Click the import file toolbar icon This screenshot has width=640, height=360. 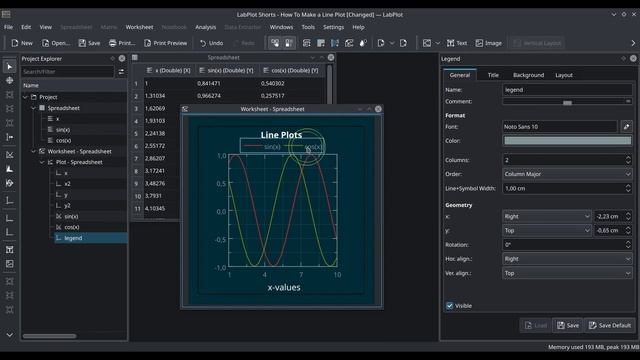pyautogui.click(x=381, y=43)
